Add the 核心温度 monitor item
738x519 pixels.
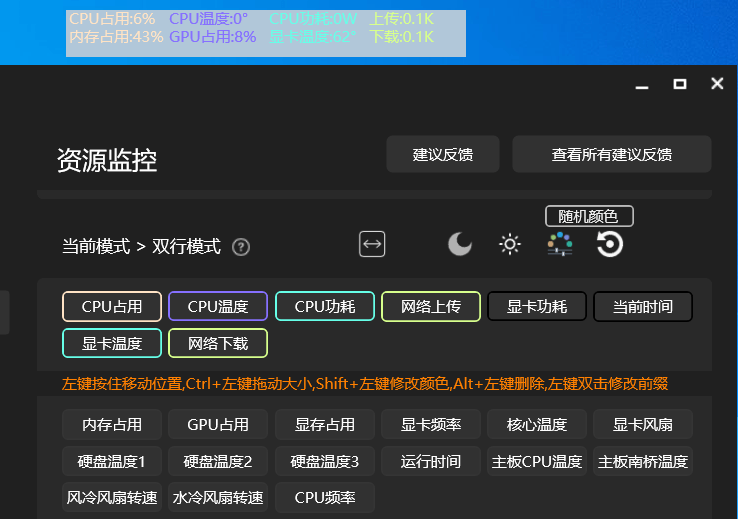[x=537, y=424]
